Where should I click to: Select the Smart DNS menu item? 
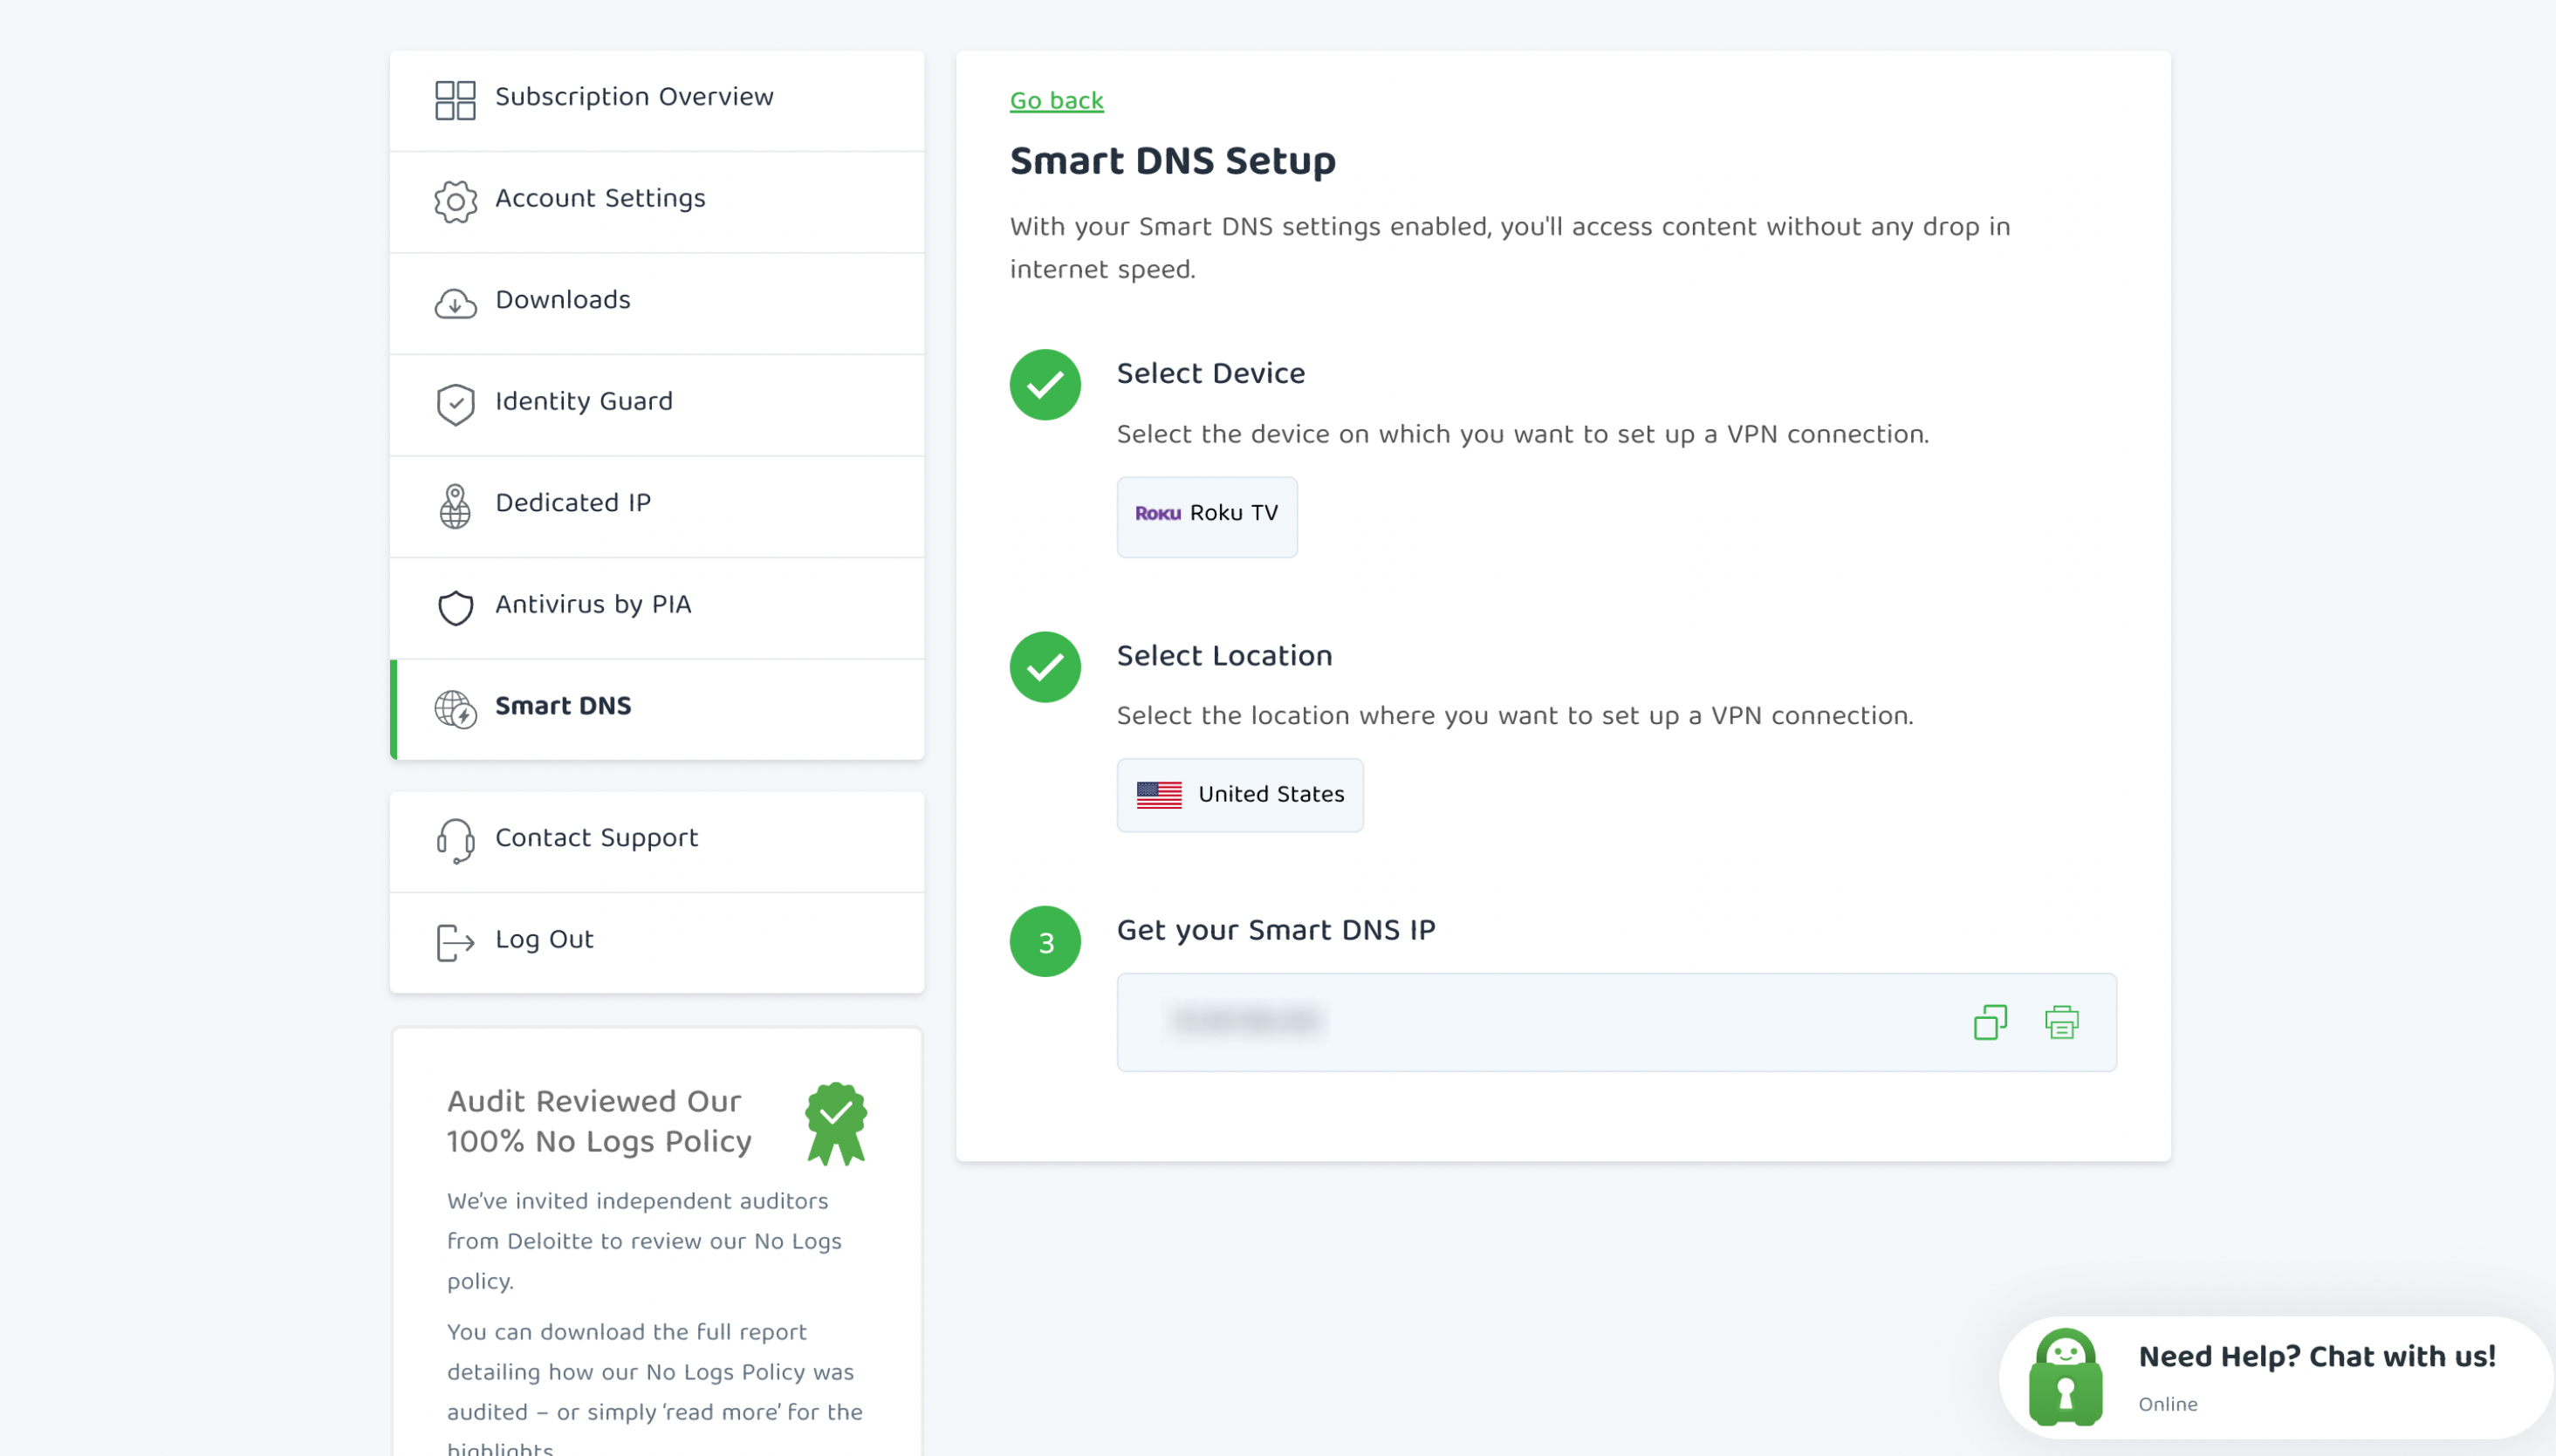tap(657, 709)
